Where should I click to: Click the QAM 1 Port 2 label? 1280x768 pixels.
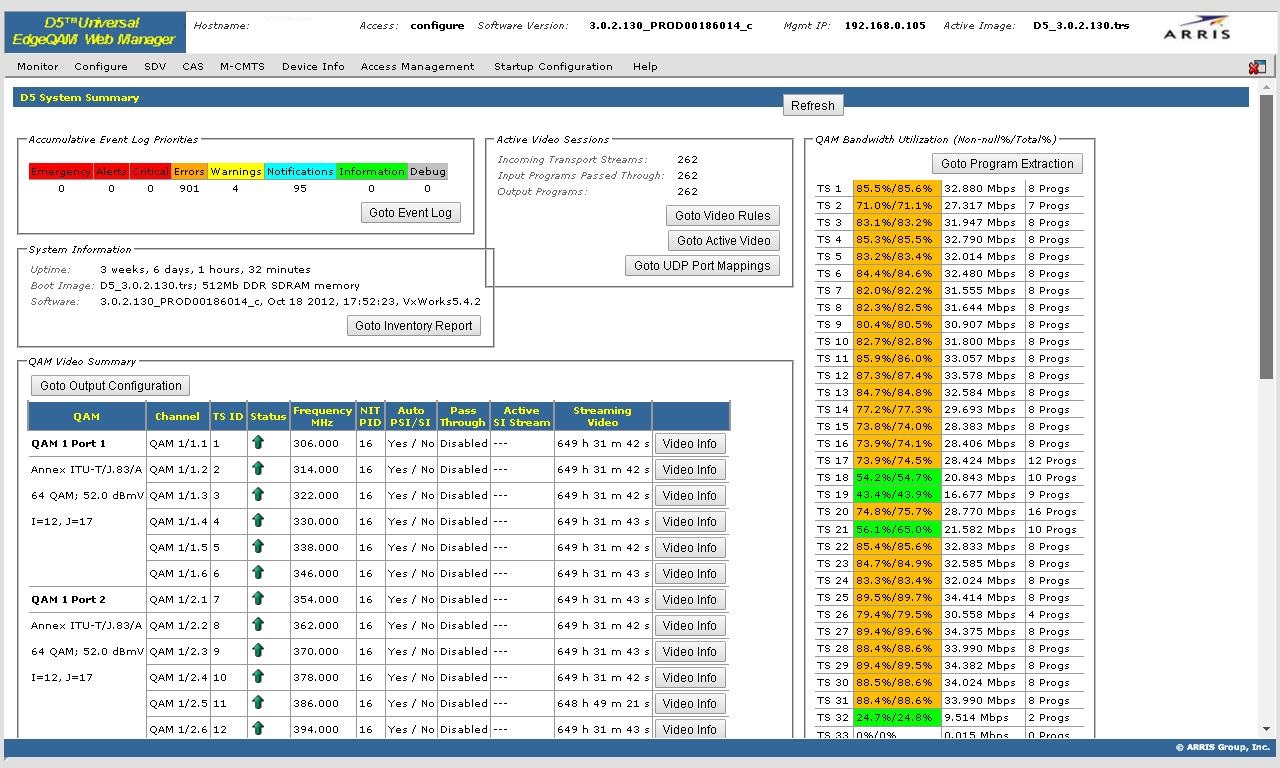(x=68, y=600)
